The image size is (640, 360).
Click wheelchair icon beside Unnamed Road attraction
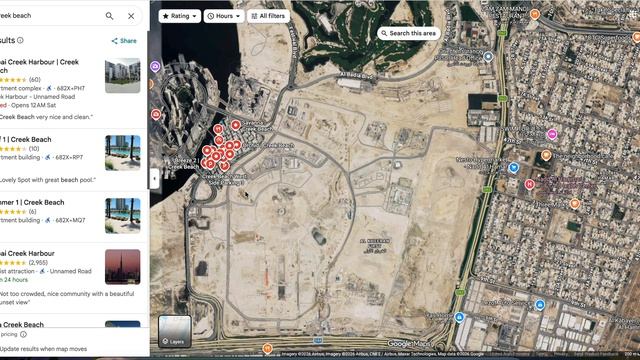[x=42, y=271]
